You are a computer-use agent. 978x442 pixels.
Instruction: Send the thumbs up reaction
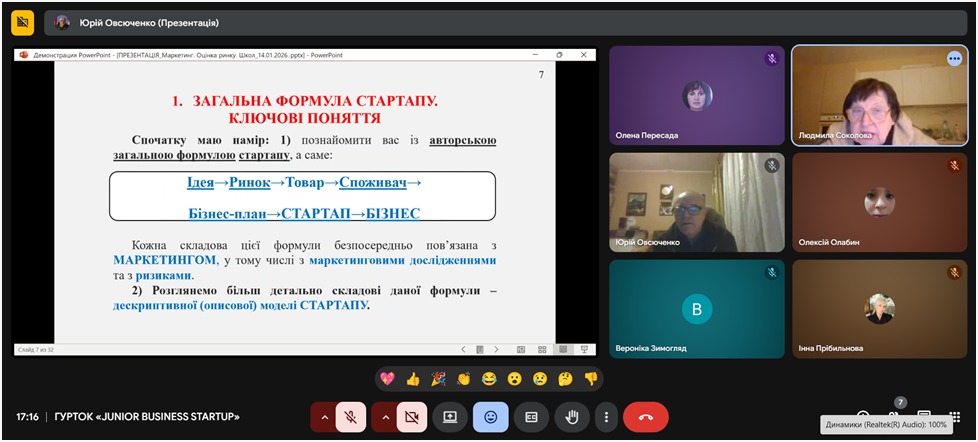pos(412,379)
